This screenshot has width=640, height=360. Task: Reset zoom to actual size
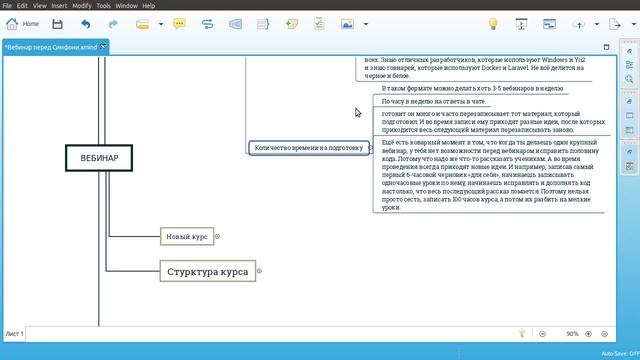coord(604,334)
